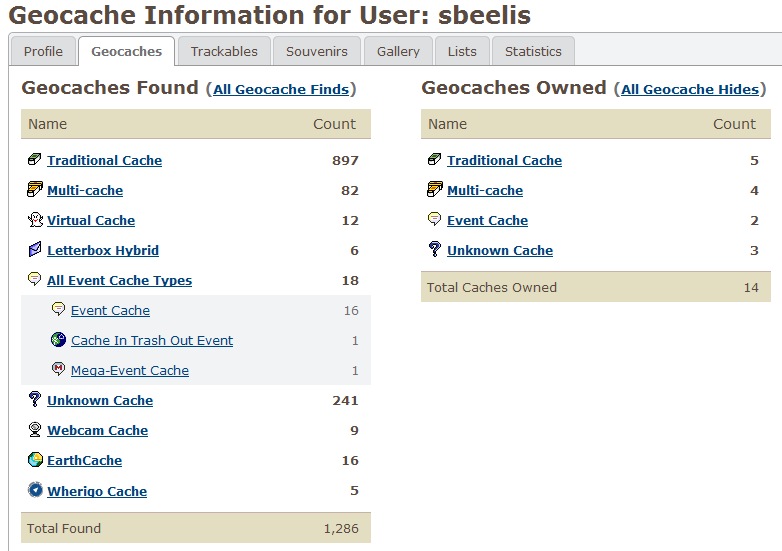Image resolution: width=782 pixels, height=551 pixels.
Task: Click the EarthCache icon
Action: (x=35, y=460)
